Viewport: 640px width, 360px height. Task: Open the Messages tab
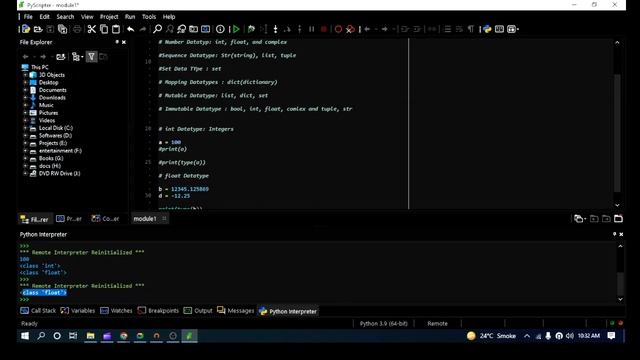point(236,311)
